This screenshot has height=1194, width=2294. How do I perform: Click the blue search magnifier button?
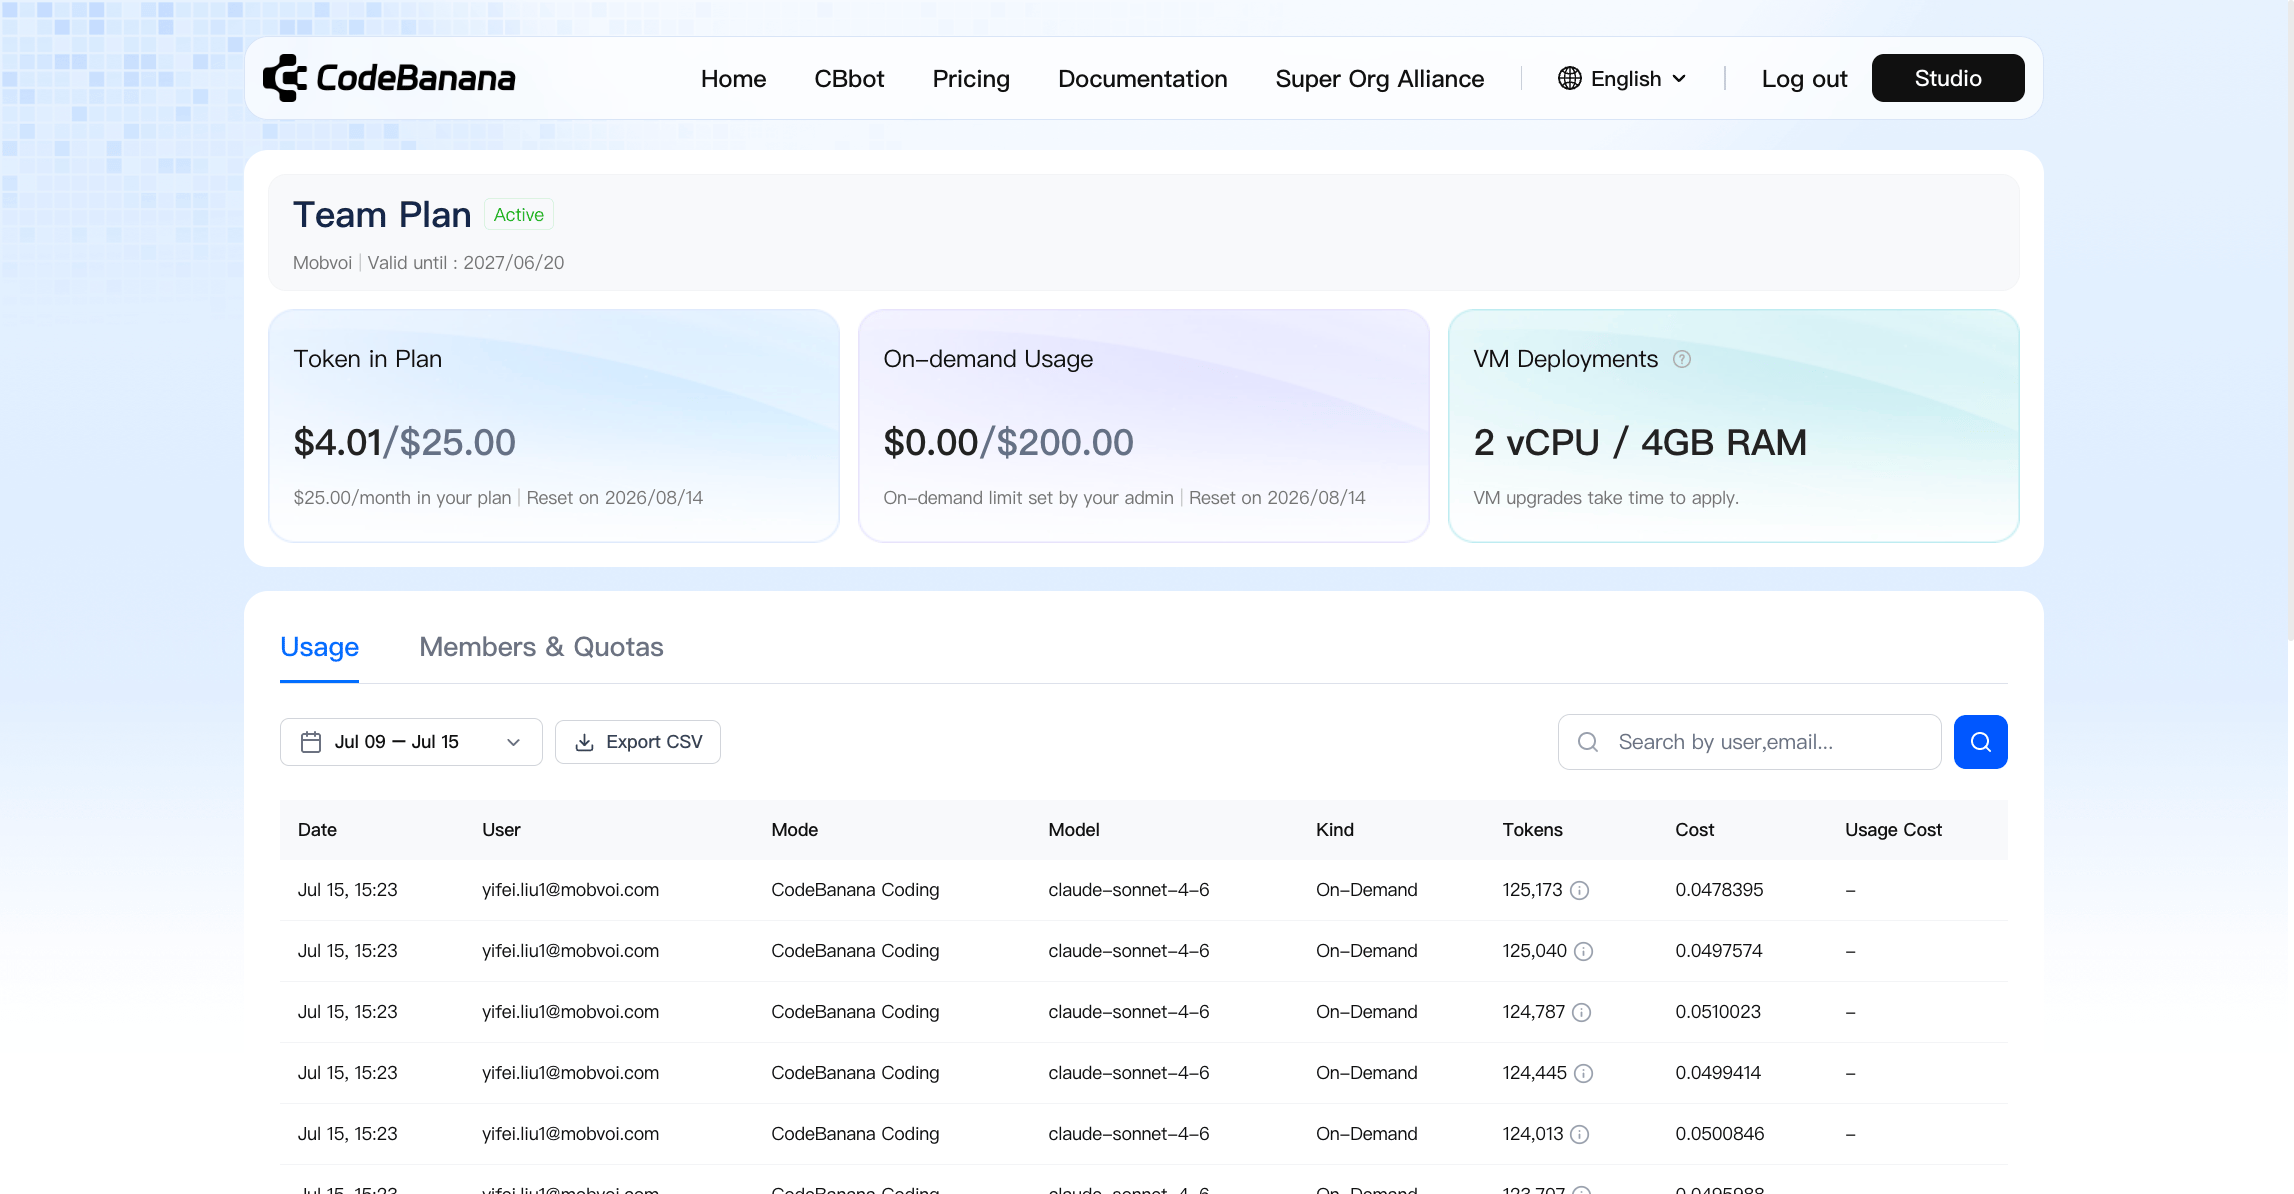pyautogui.click(x=1980, y=742)
